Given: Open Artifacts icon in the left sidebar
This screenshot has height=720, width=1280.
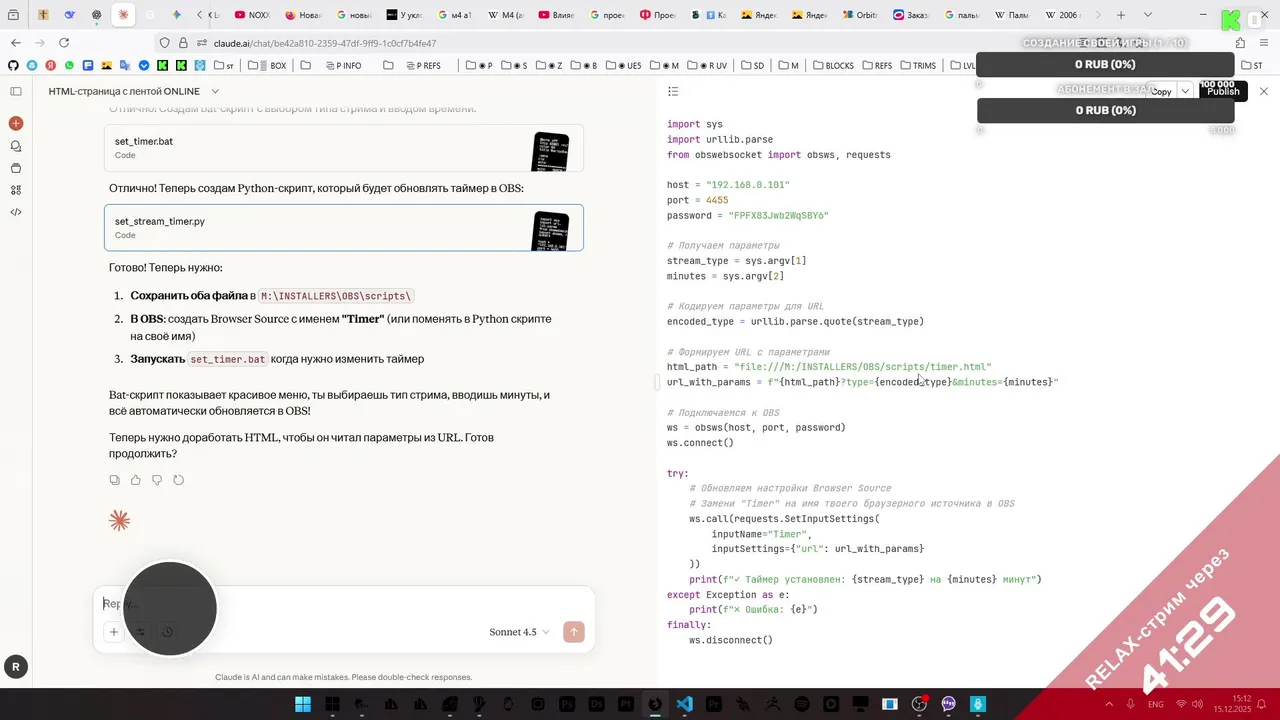Looking at the screenshot, I should tap(16, 190).
